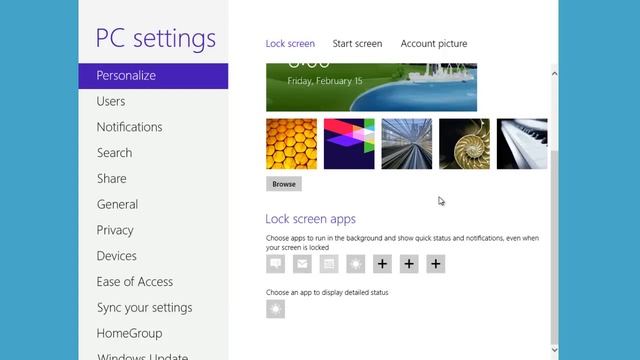Click the PC settings title

pos(156,39)
